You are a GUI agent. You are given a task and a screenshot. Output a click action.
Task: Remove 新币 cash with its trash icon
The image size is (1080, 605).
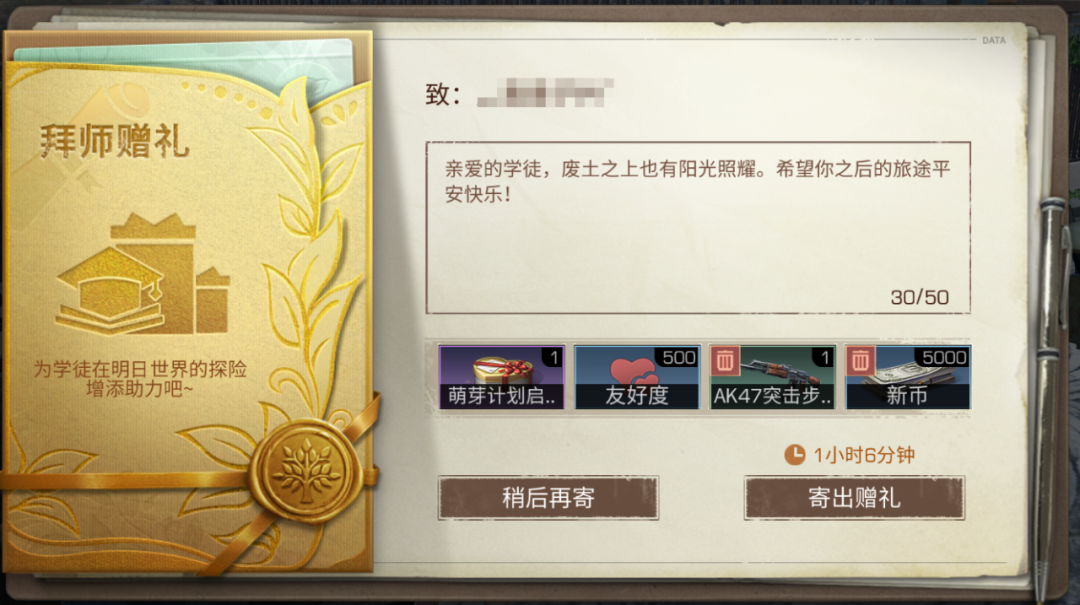pos(860,360)
